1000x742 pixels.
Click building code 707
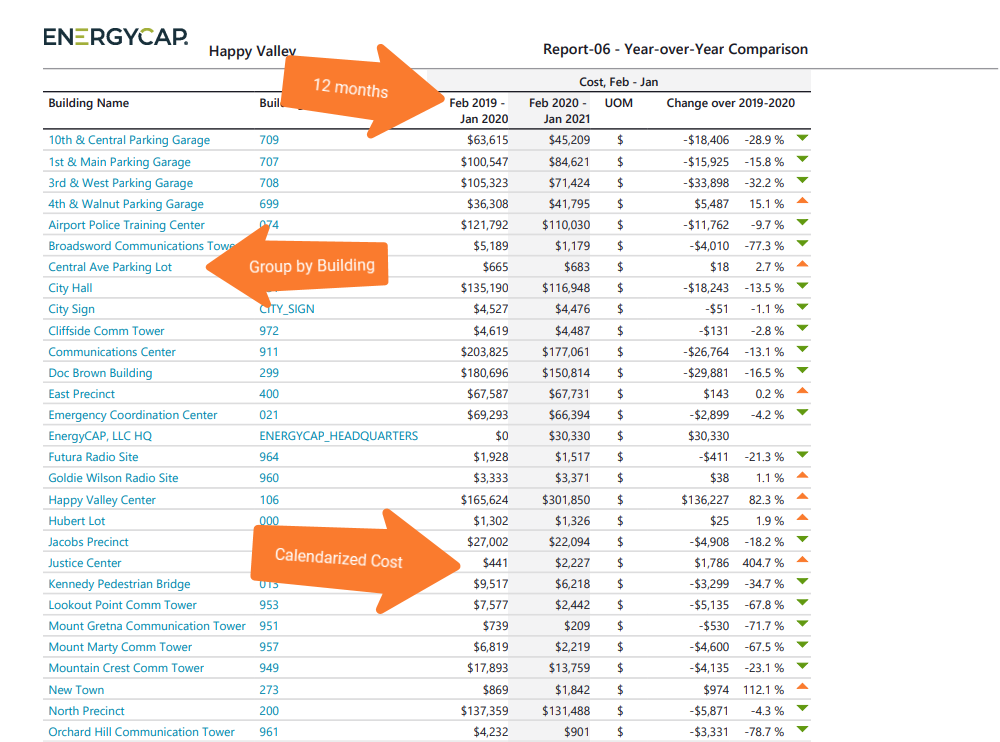click(269, 161)
